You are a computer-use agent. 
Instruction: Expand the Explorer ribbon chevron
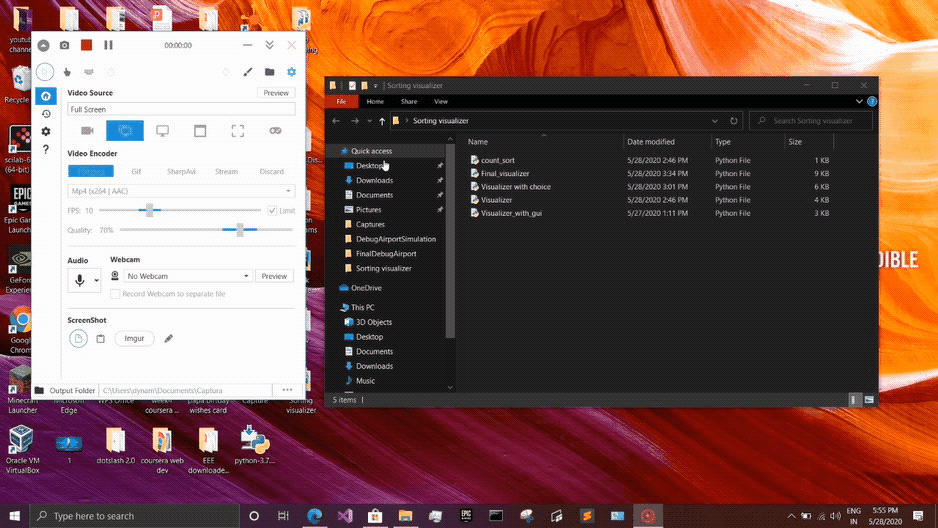tap(859, 102)
